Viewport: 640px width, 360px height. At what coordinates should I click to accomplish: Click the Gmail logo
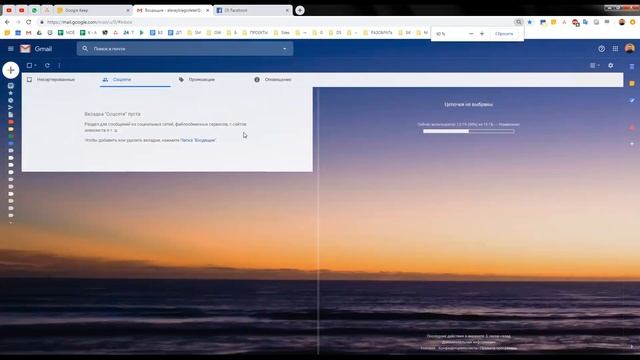coord(36,49)
